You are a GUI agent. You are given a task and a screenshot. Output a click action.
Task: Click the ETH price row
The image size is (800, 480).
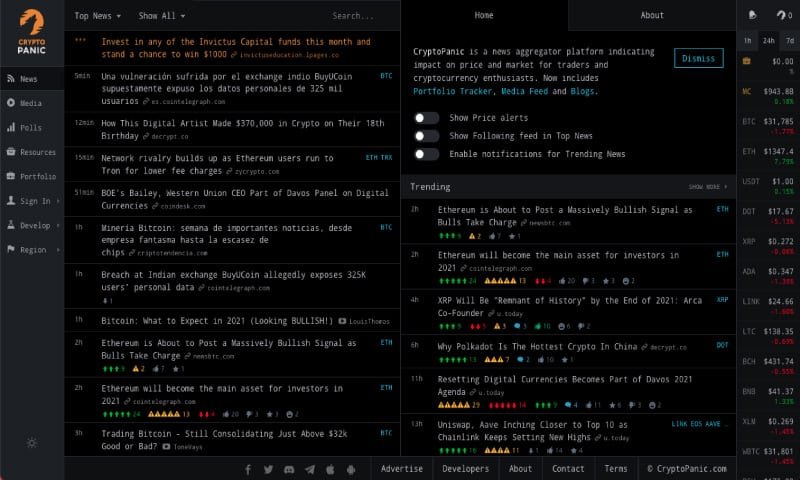point(768,155)
